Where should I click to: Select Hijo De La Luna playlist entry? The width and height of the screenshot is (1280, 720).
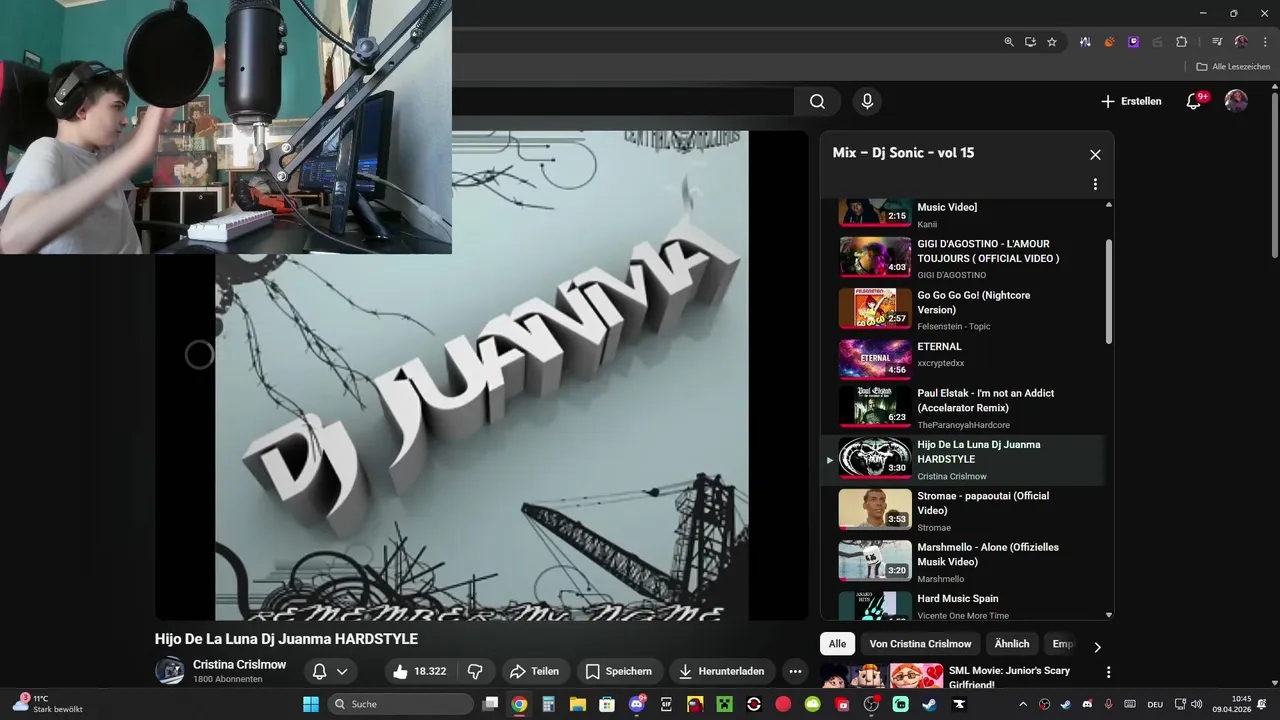tap(962, 460)
